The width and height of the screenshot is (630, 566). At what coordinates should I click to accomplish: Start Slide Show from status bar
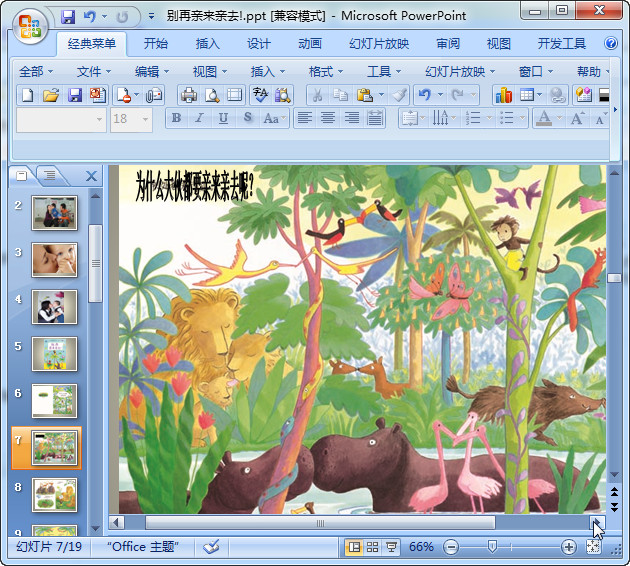391,547
